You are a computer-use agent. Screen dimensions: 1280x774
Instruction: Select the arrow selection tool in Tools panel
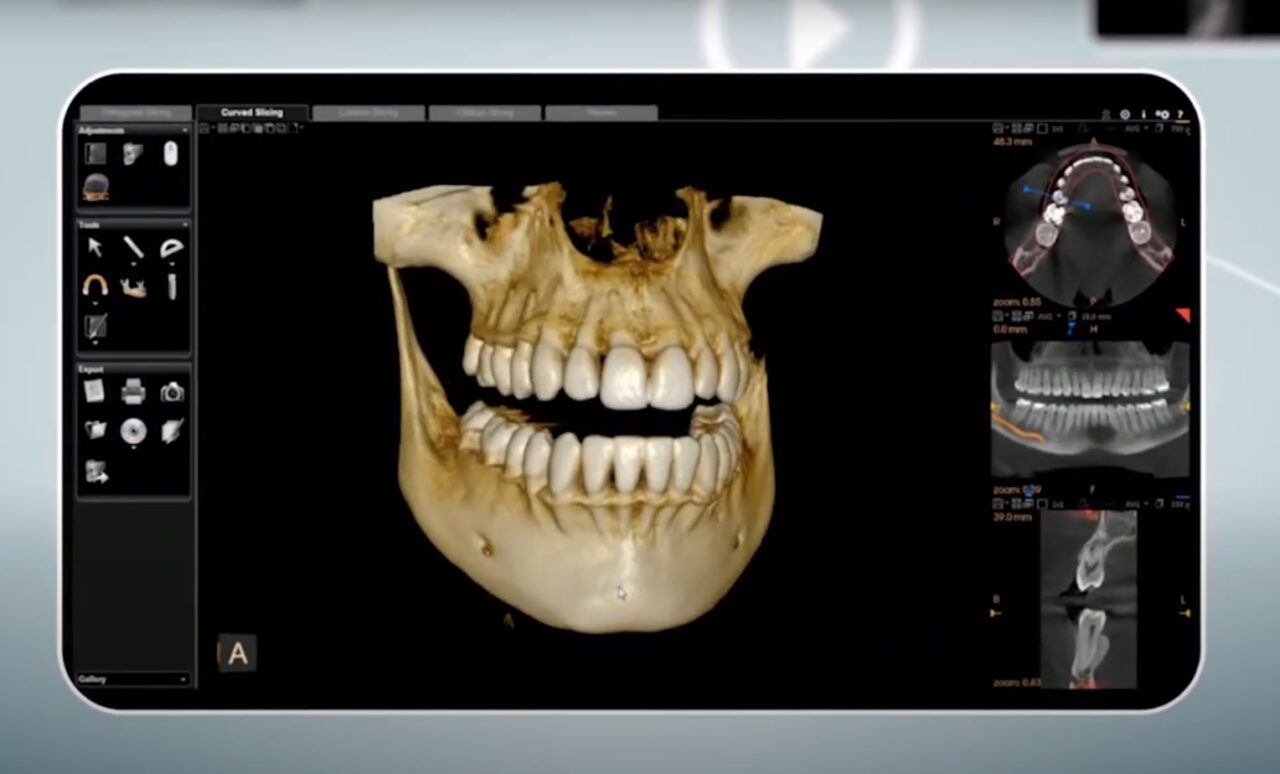coord(95,245)
